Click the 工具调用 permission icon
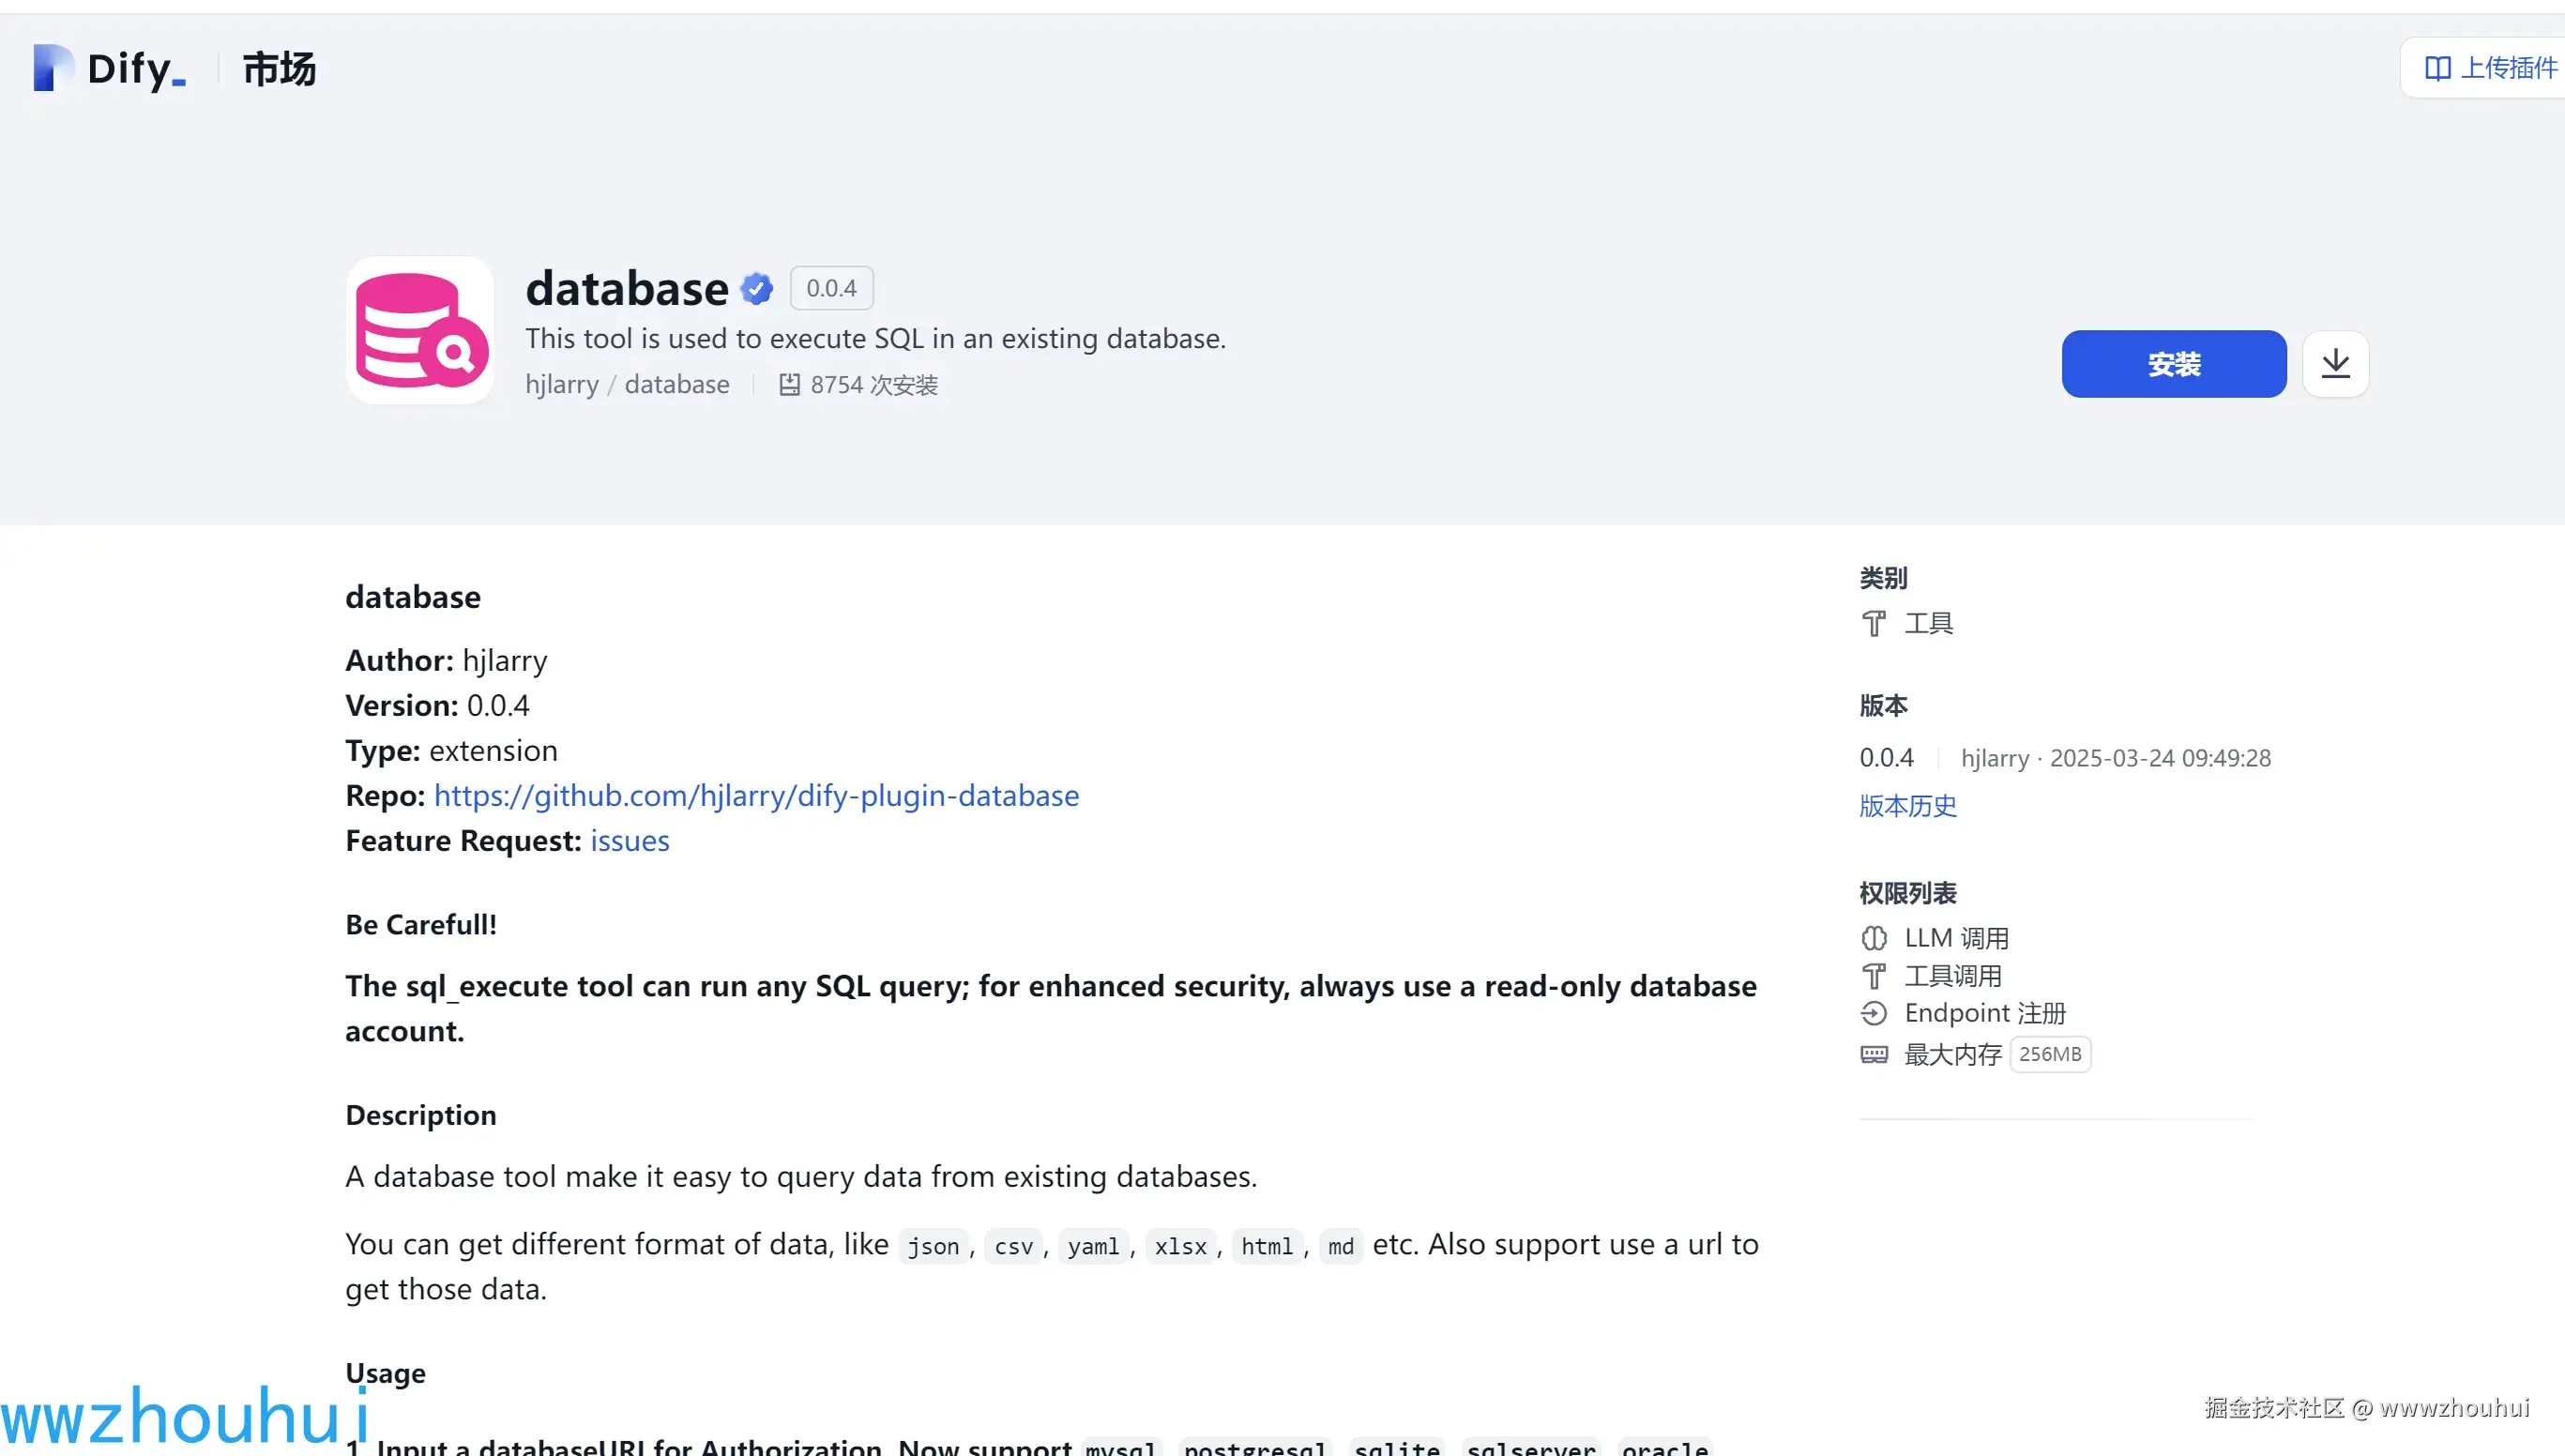The image size is (2565, 1456). (x=1874, y=975)
